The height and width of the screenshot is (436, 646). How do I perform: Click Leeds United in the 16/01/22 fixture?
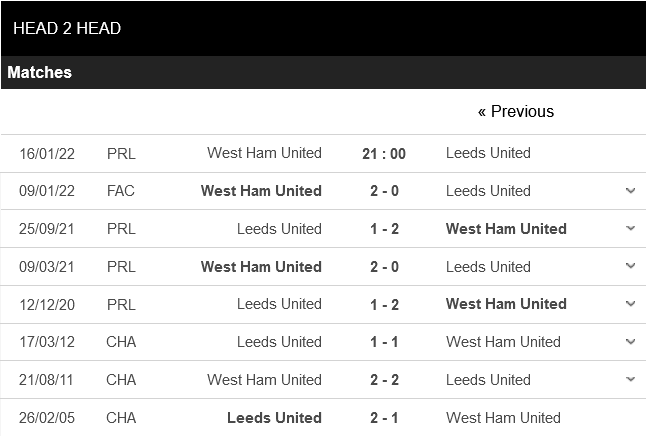488,153
